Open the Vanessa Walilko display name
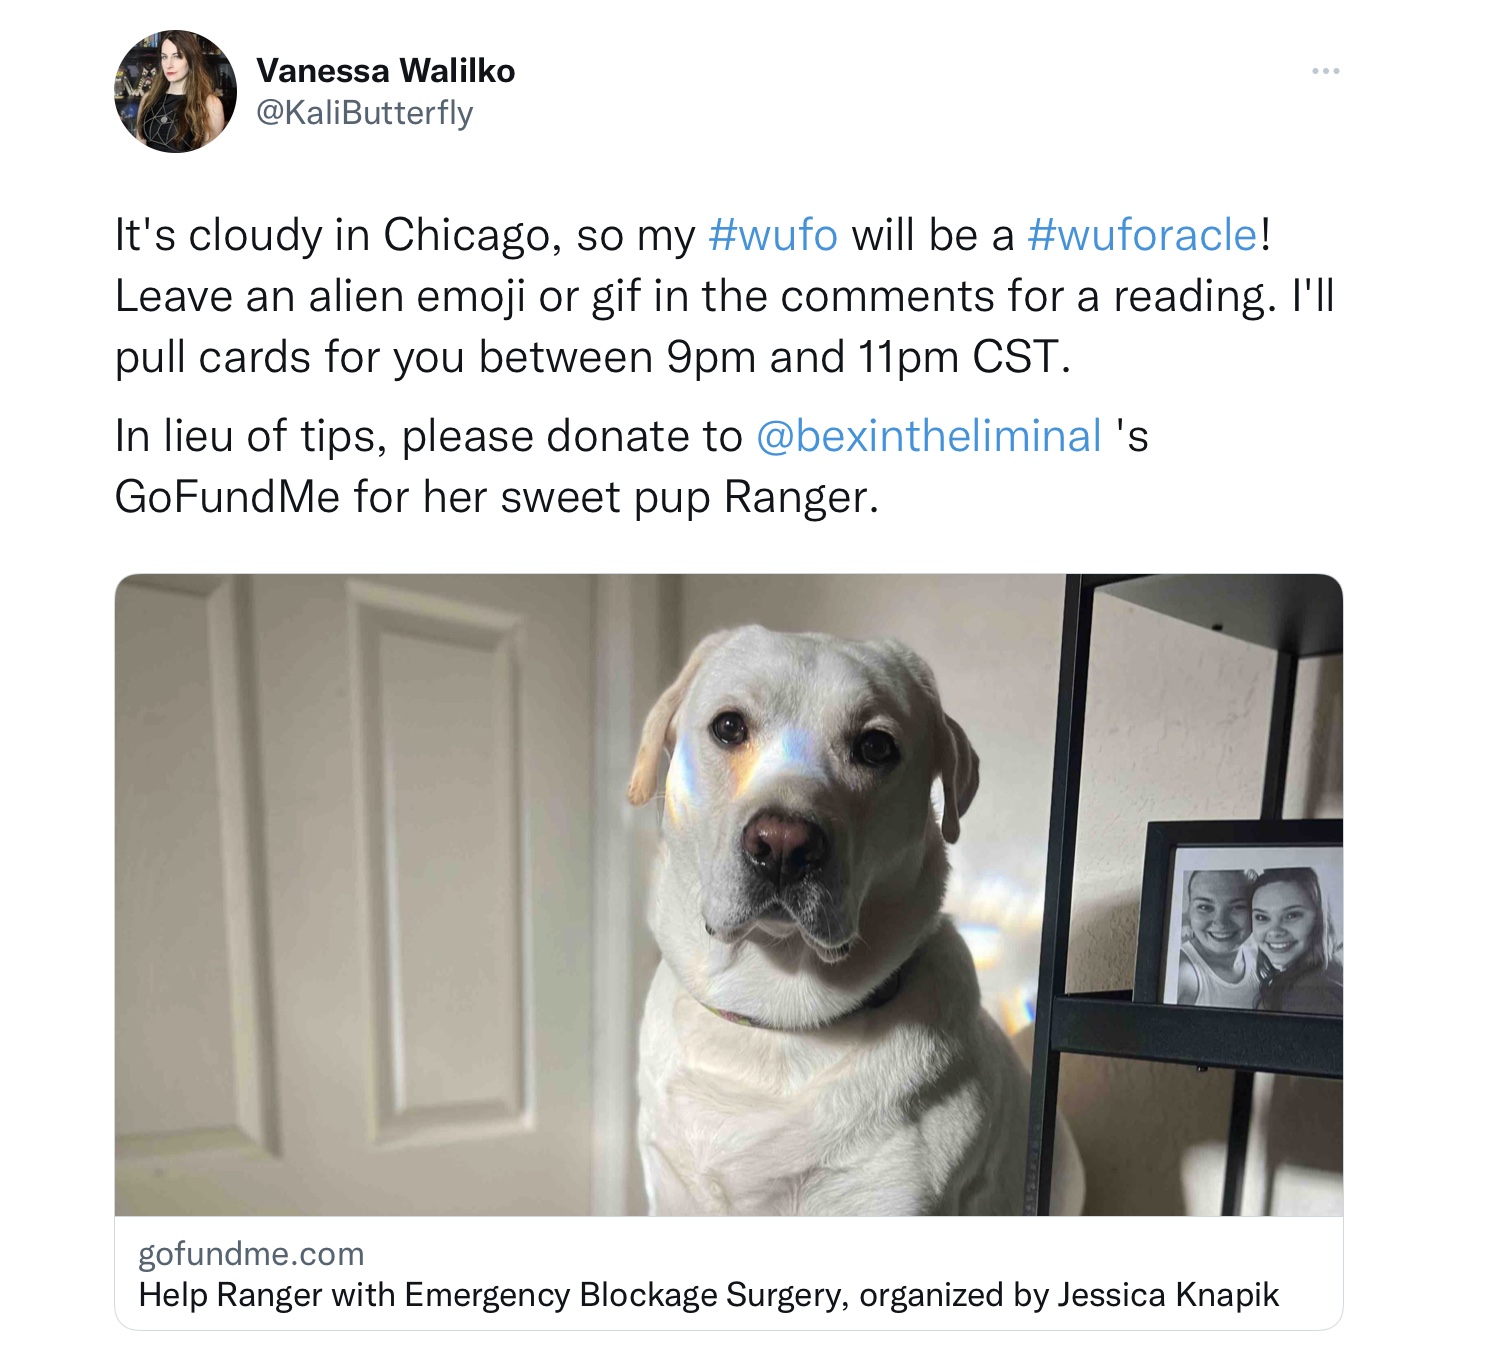Viewport: 1509px width, 1364px height. (385, 71)
